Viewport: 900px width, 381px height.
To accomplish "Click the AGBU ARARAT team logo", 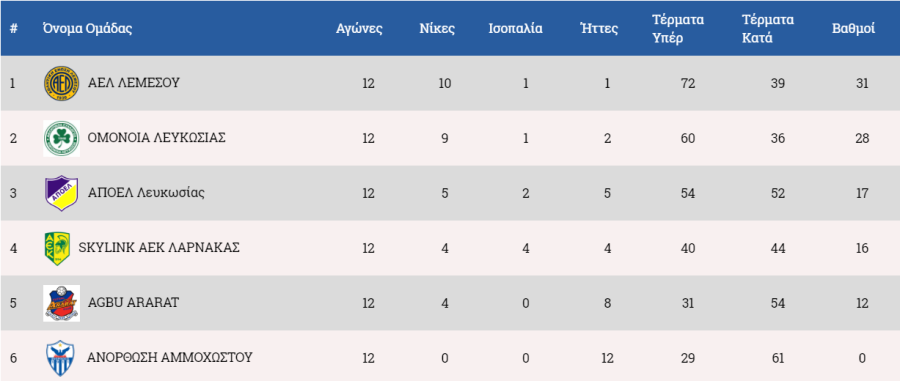I will click(61, 303).
